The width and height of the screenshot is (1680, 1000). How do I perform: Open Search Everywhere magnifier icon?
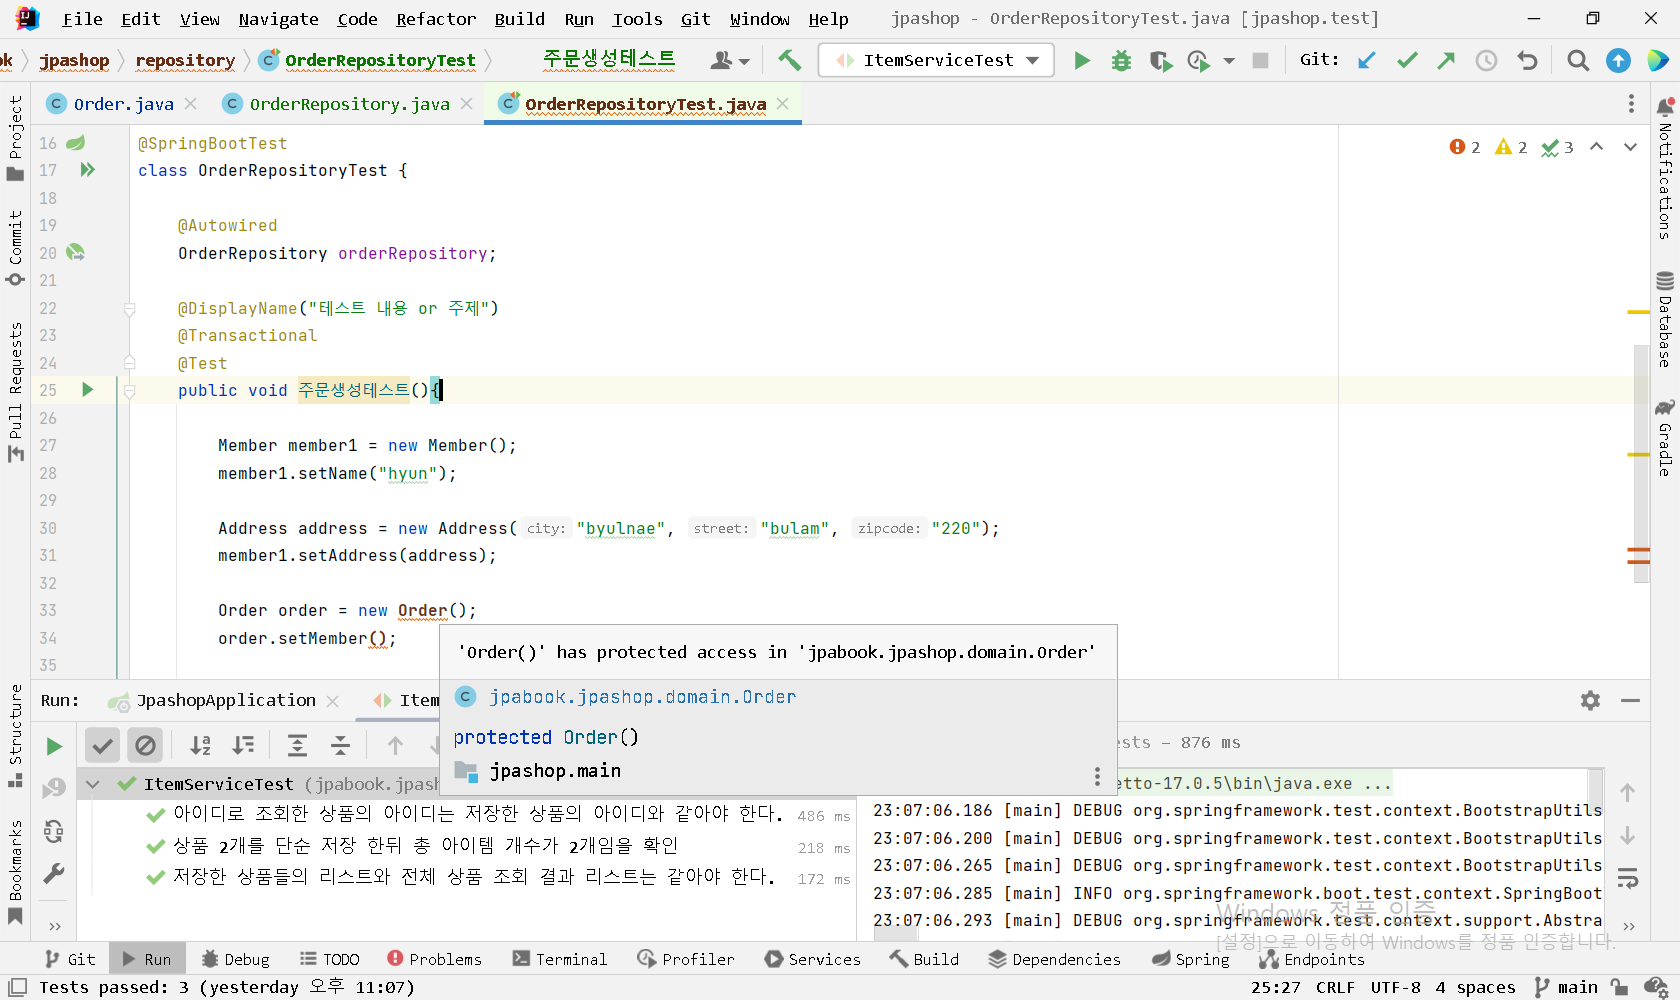click(1578, 61)
